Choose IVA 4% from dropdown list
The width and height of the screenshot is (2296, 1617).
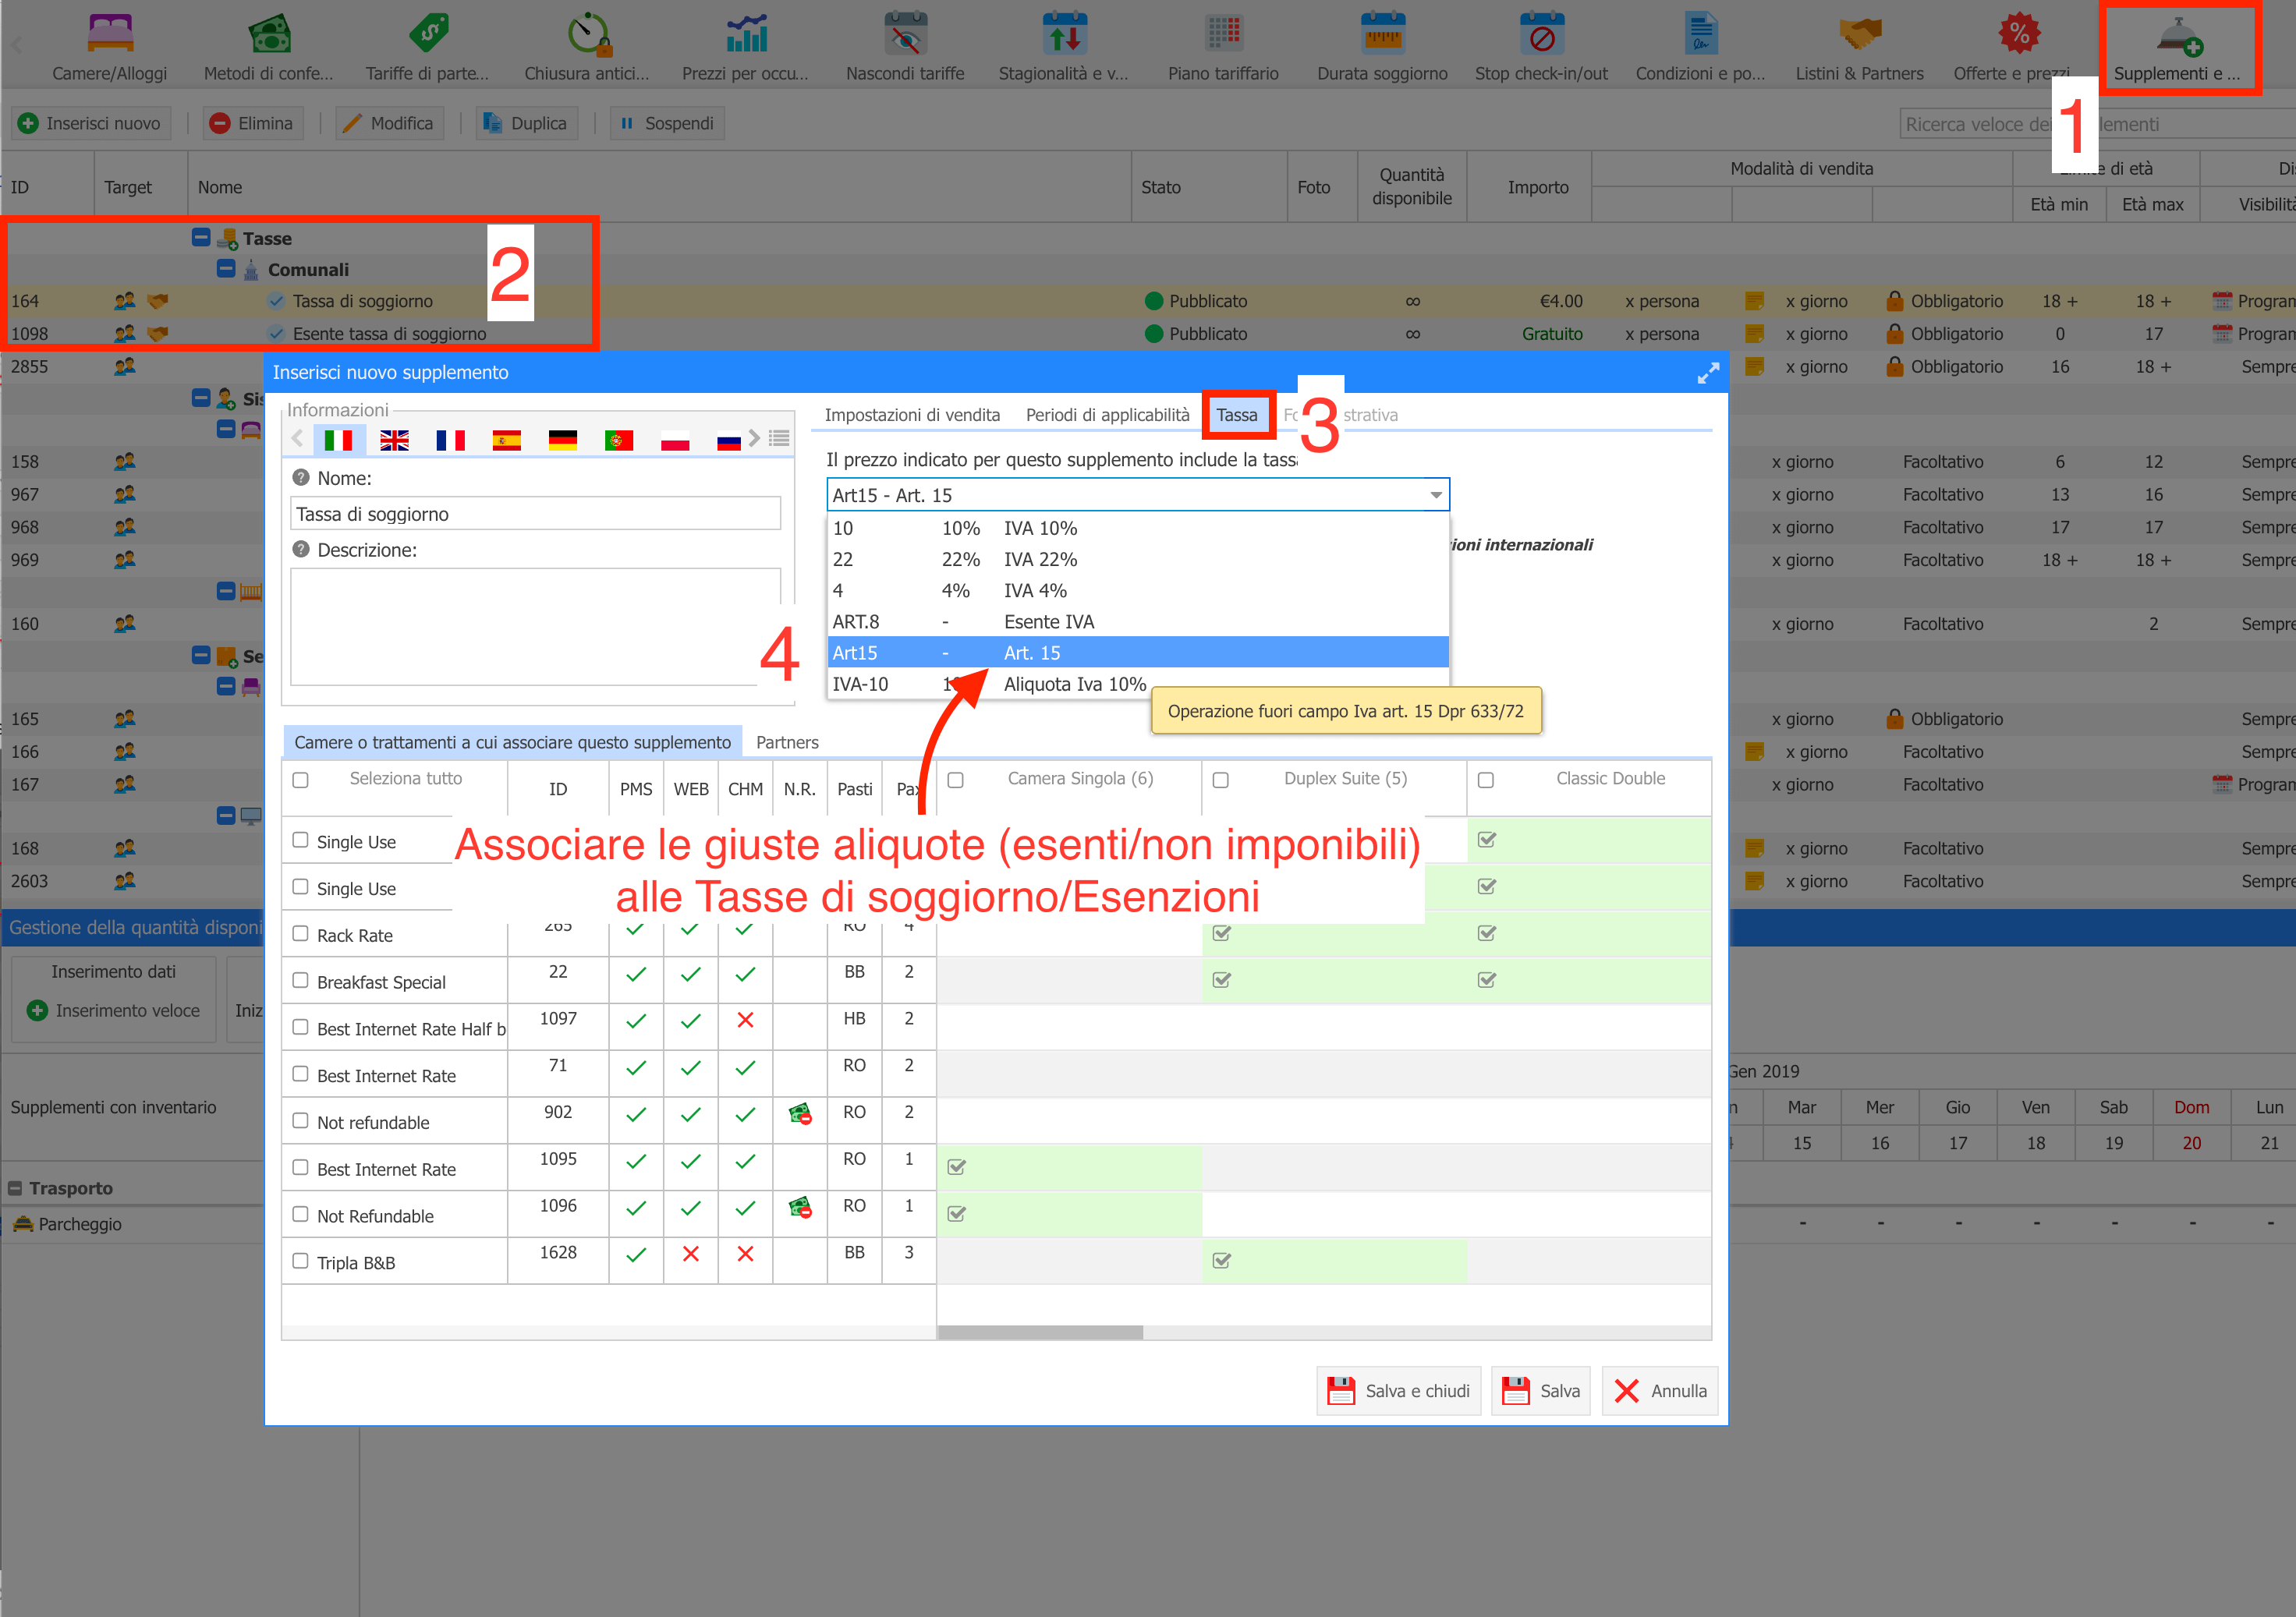tap(1138, 590)
